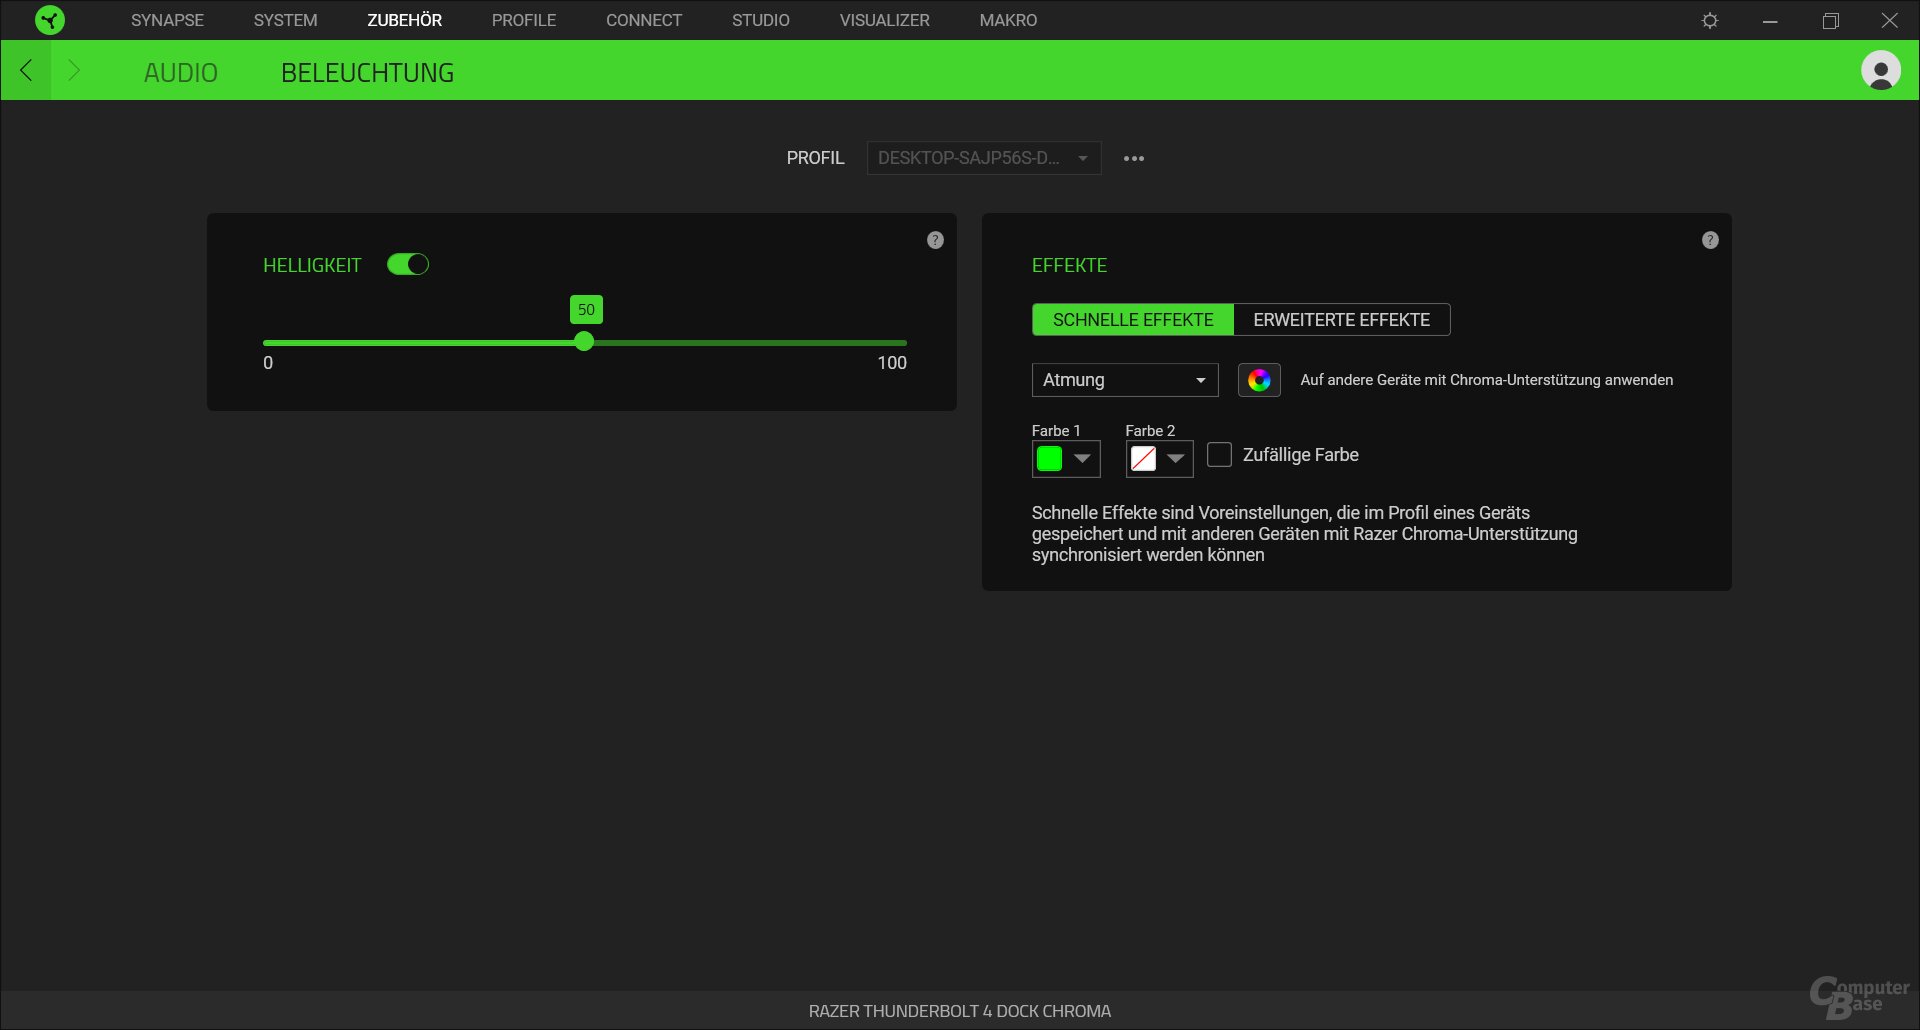Screen dimensions: 1920x1030
Task: Toggle the Helligkeit switch off
Action: (x=408, y=264)
